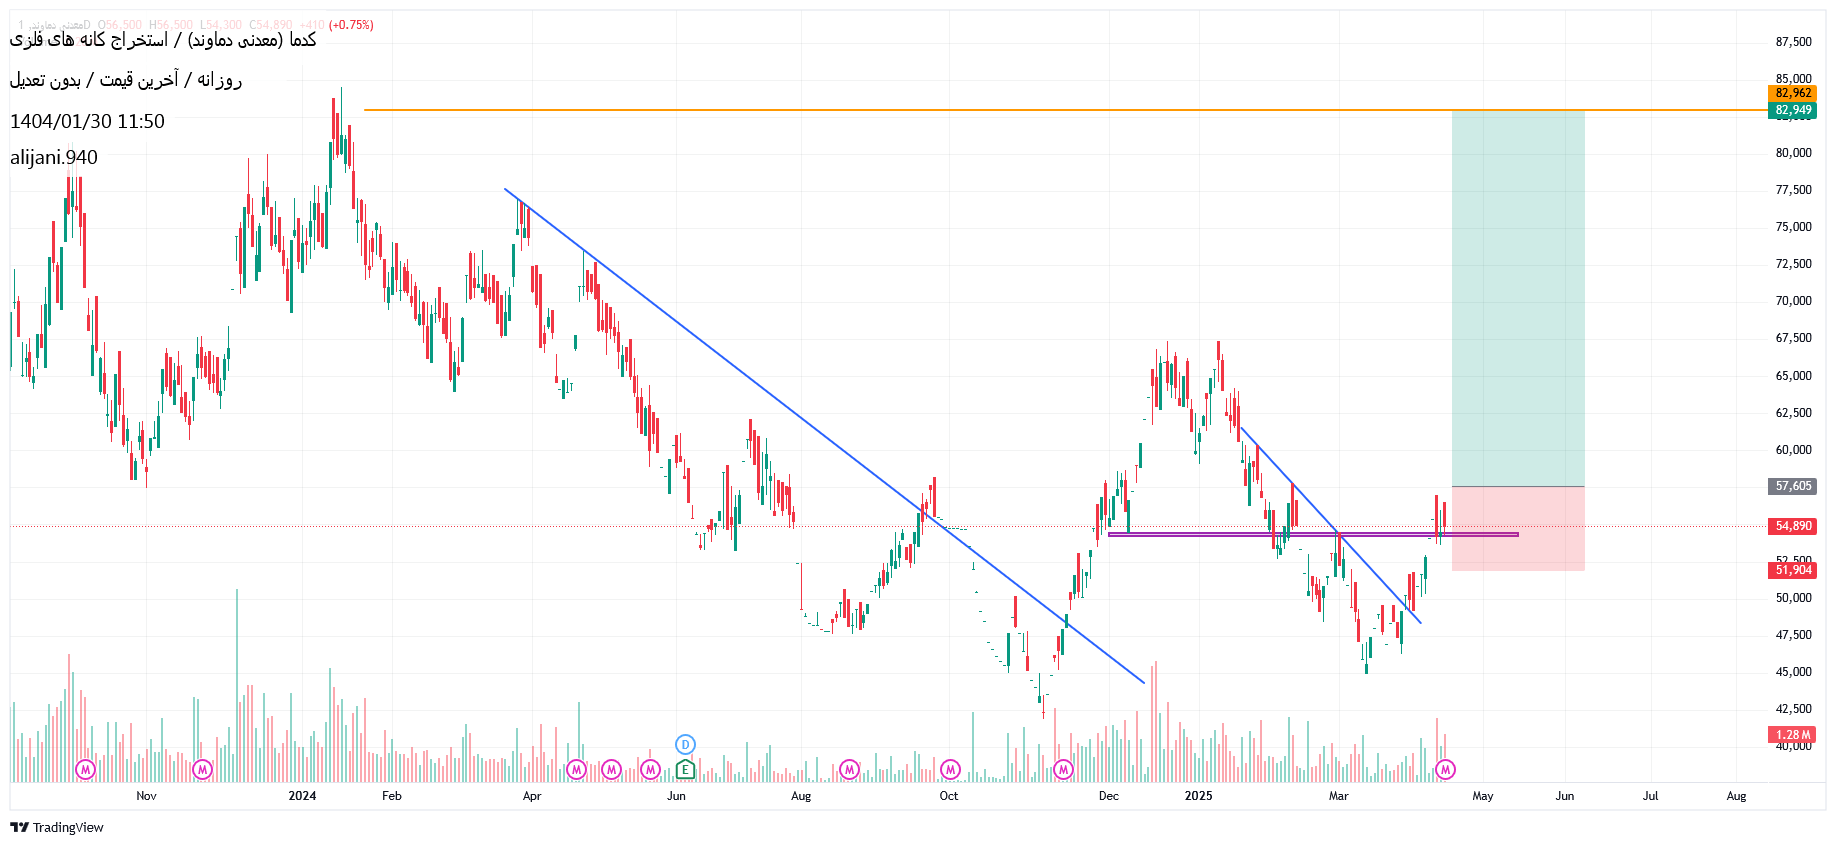Click the grey 57,605 entry price label
The height and width of the screenshot is (845, 1836).
(x=1793, y=486)
